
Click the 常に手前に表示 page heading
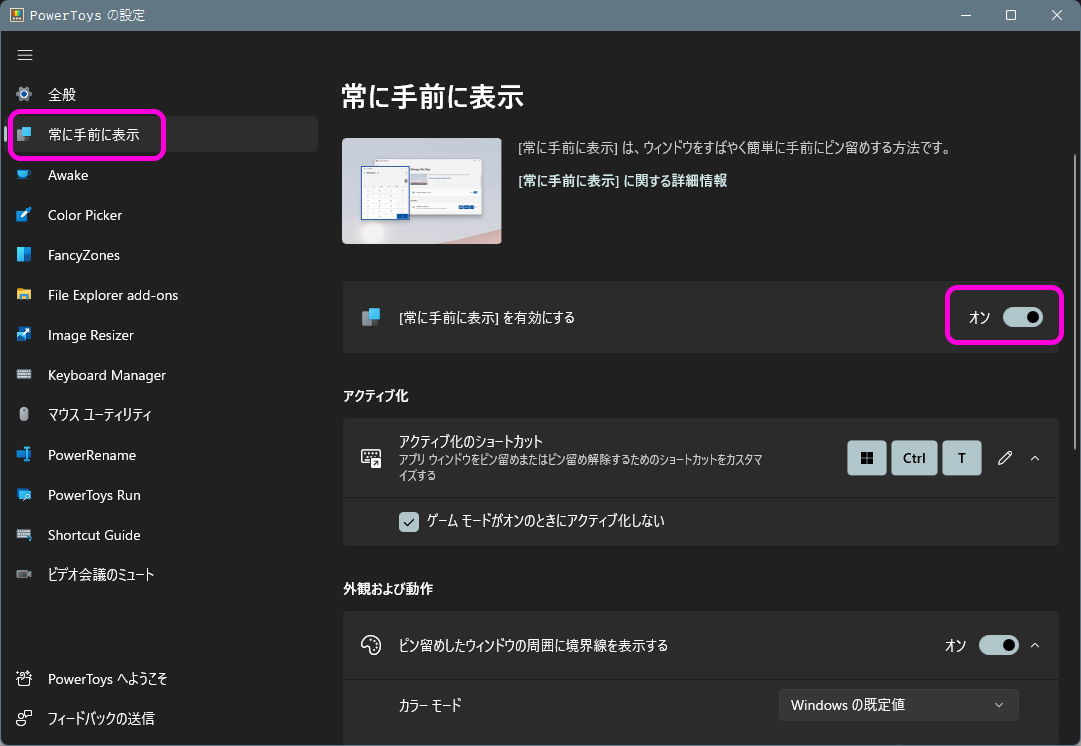[433, 97]
